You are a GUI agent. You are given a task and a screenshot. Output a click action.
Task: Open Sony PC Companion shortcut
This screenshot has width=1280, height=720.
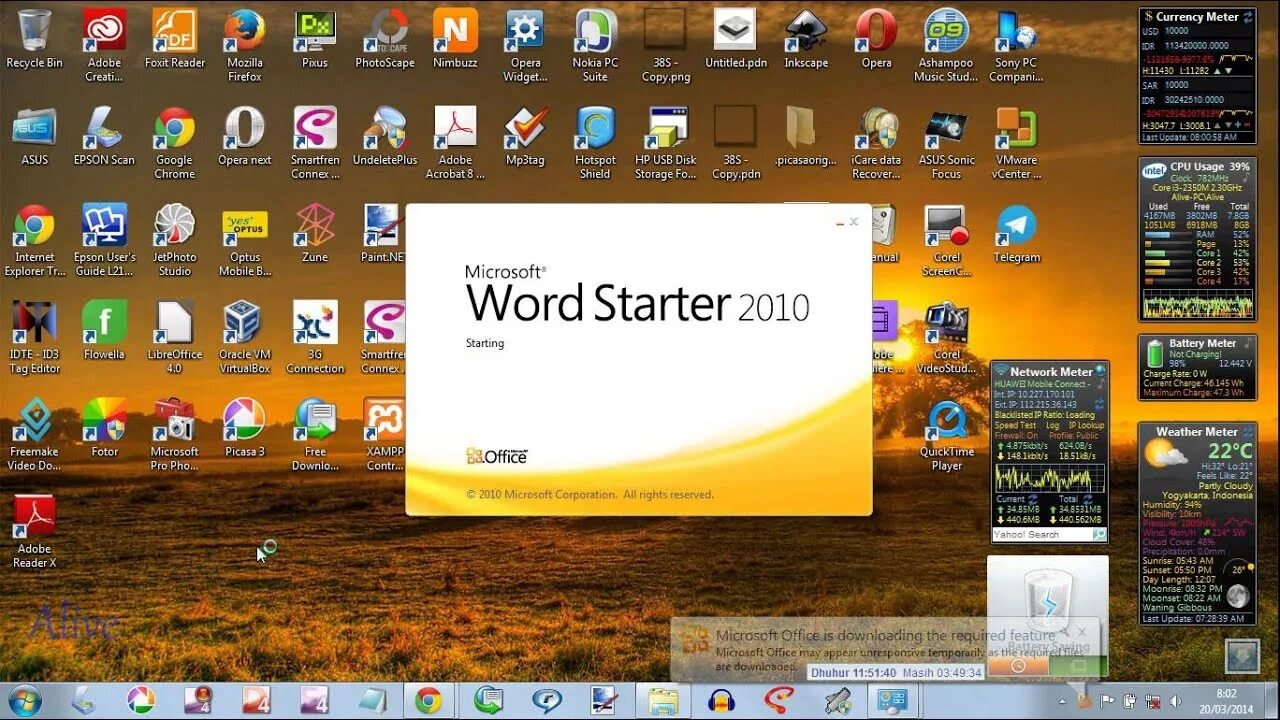(1016, 46)
